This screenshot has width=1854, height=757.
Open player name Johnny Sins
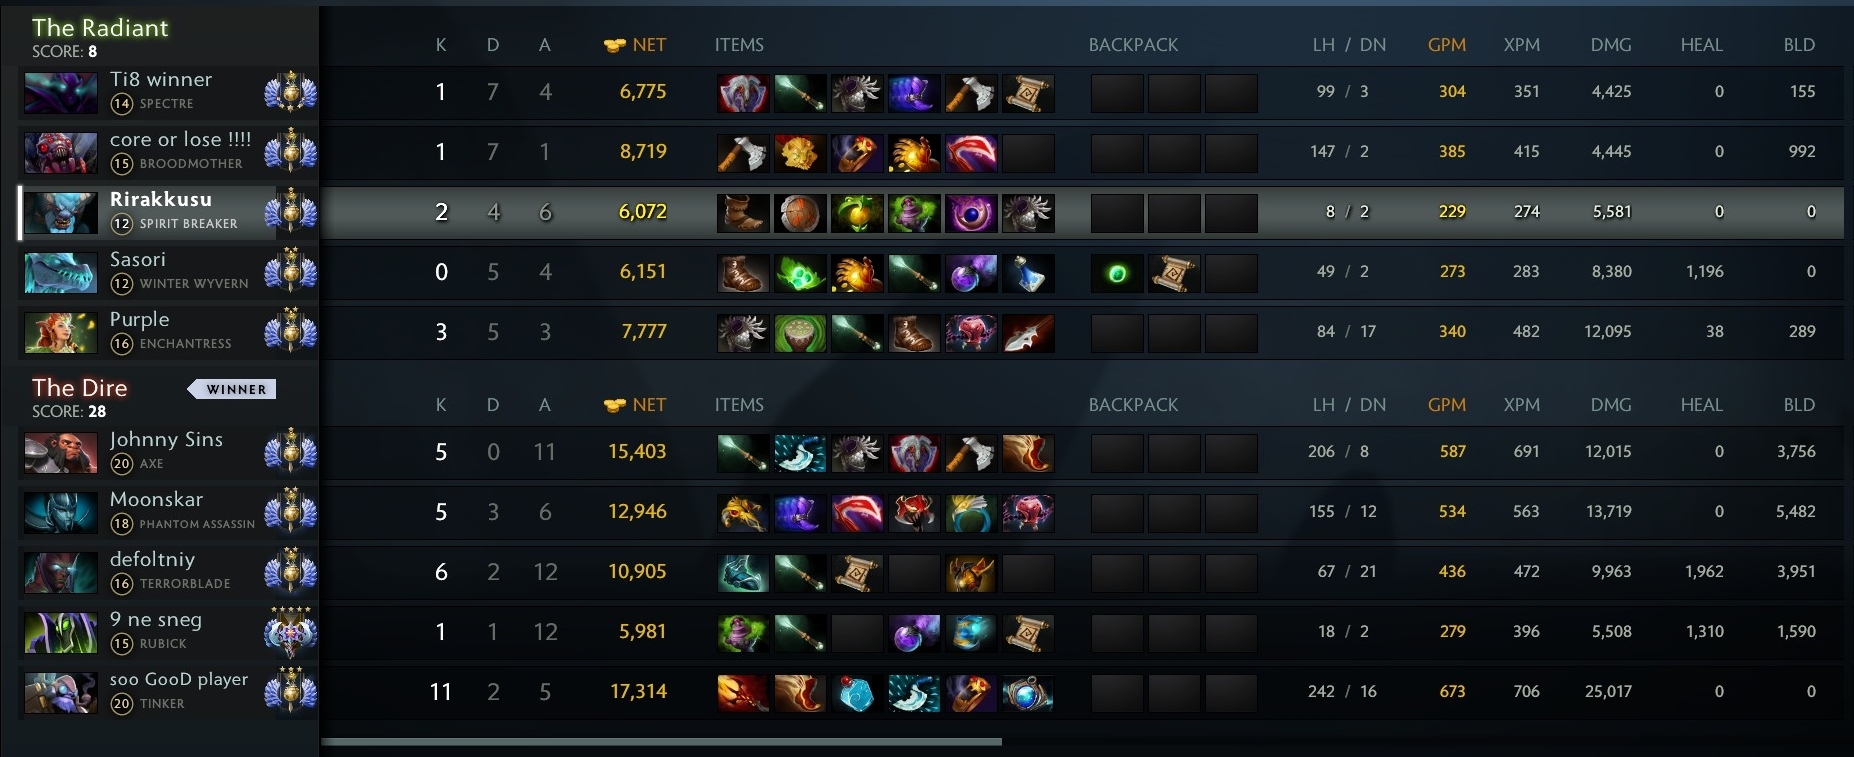point(166,440)
